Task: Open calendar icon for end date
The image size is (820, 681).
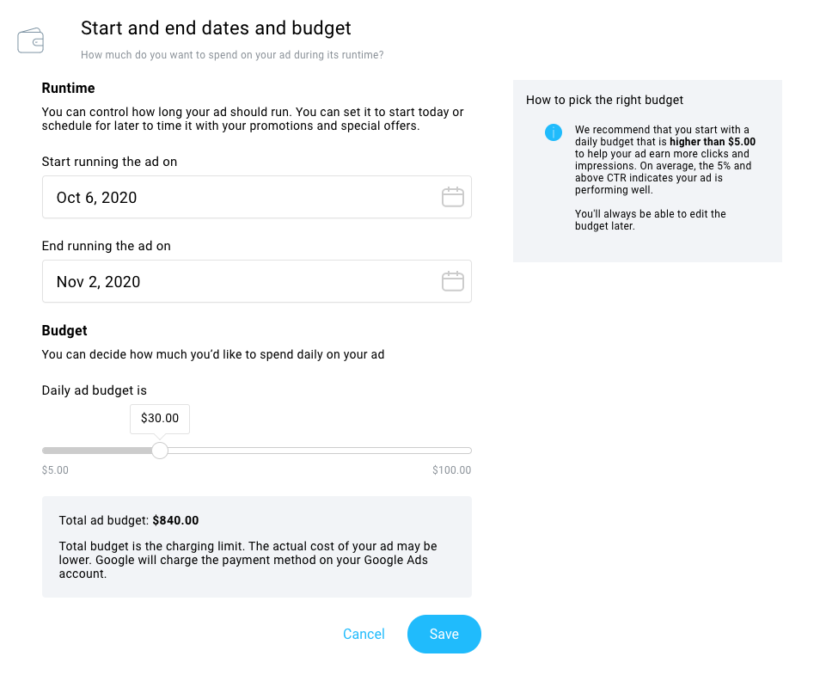Action: coord(452,281)
